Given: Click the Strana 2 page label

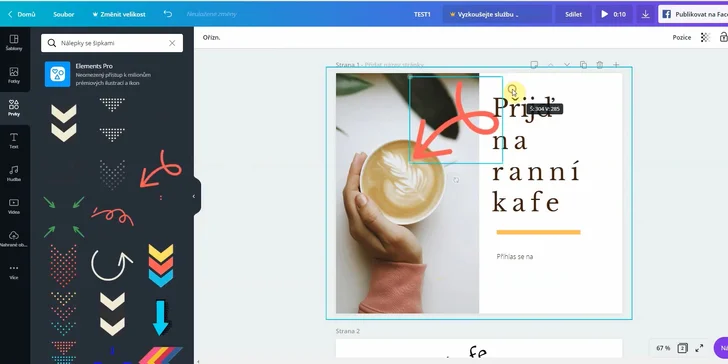Looking at the screenshot, I should tap(348, 331).
